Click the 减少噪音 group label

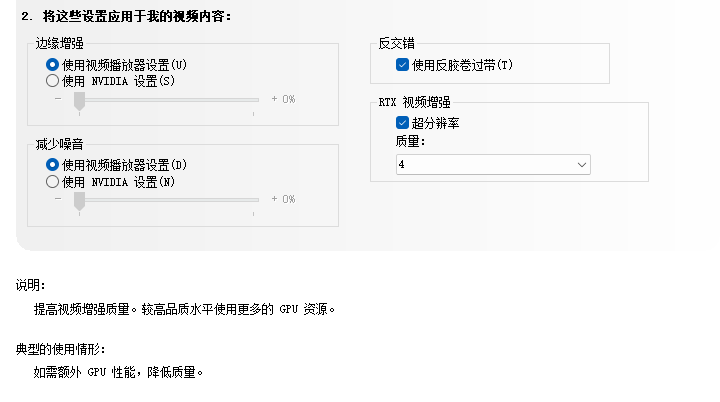[60, 145]
